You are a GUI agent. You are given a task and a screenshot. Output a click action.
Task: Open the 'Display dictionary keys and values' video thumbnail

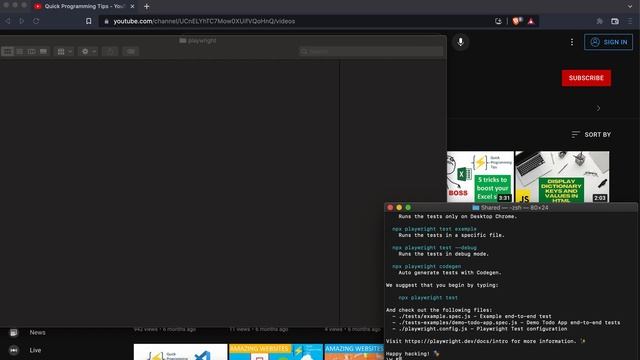[x=562, y=177]
